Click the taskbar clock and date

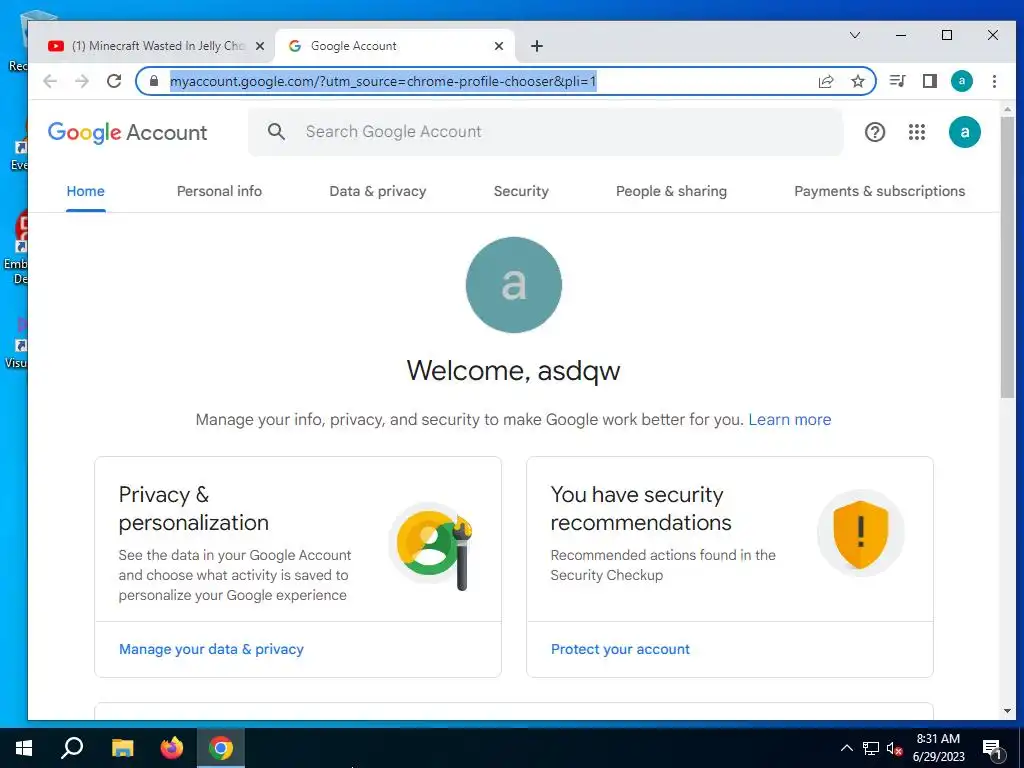point(938,748)
